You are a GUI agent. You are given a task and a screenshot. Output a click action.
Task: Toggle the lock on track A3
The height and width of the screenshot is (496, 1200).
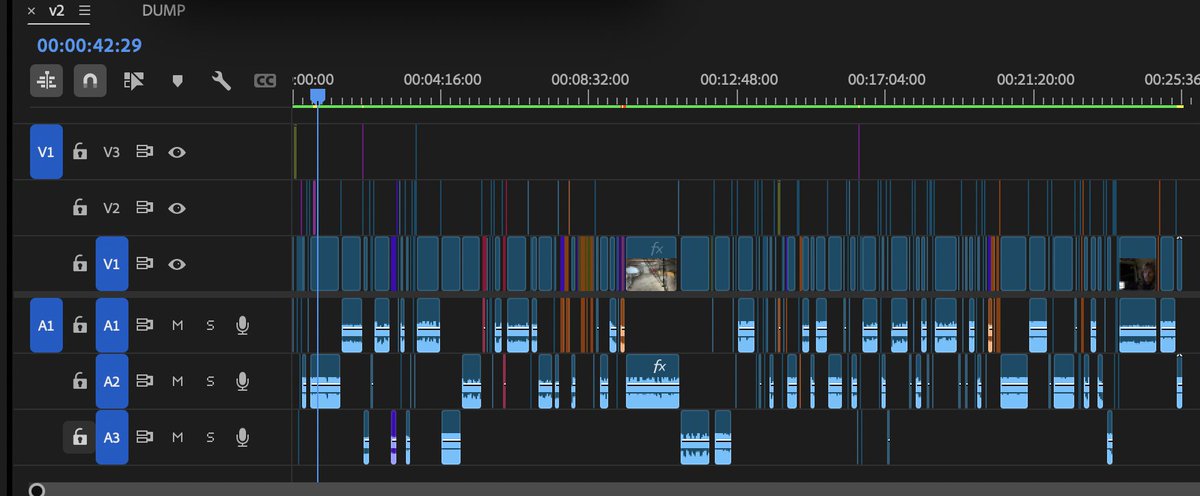click(x=80, y=437)
